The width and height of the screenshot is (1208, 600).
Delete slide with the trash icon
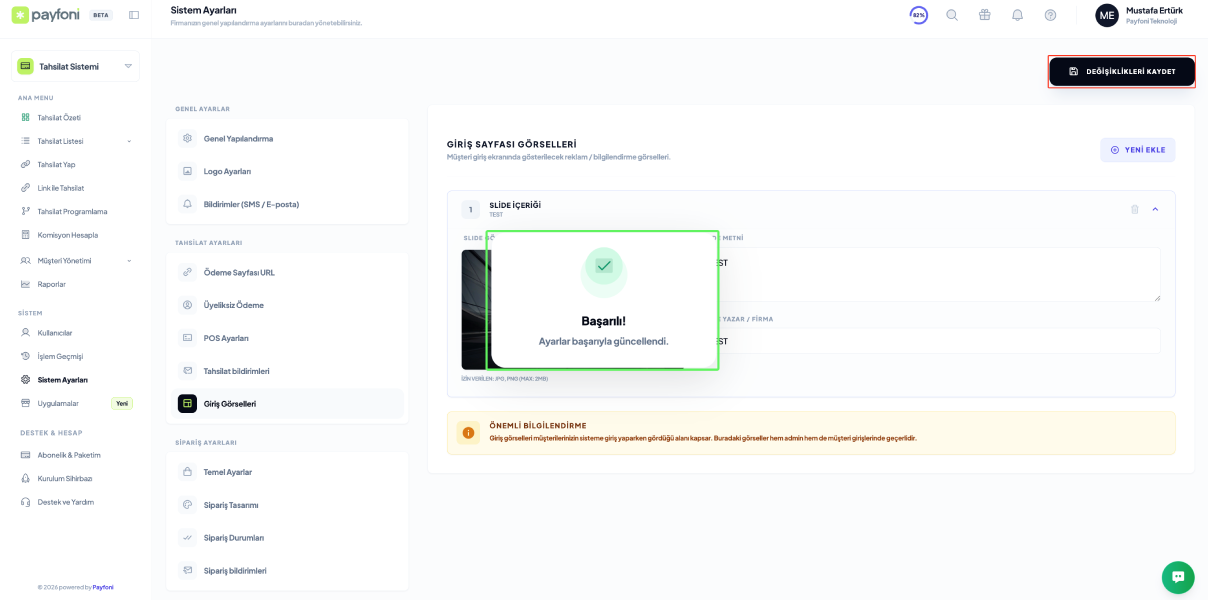click(x=1134, y=209)
